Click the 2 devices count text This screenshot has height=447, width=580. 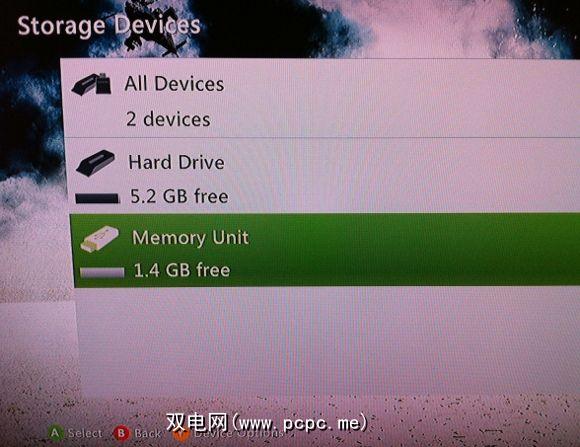(x=168, y=119)
